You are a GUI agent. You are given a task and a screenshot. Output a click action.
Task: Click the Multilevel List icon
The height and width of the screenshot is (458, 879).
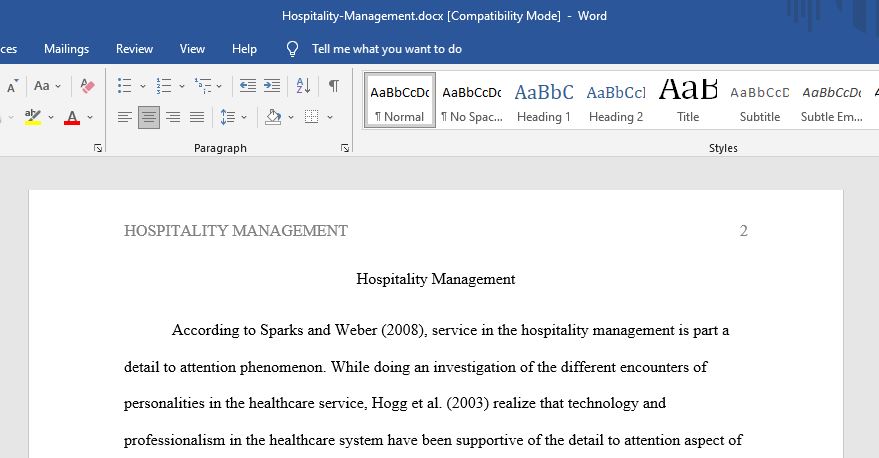point(202,86)
